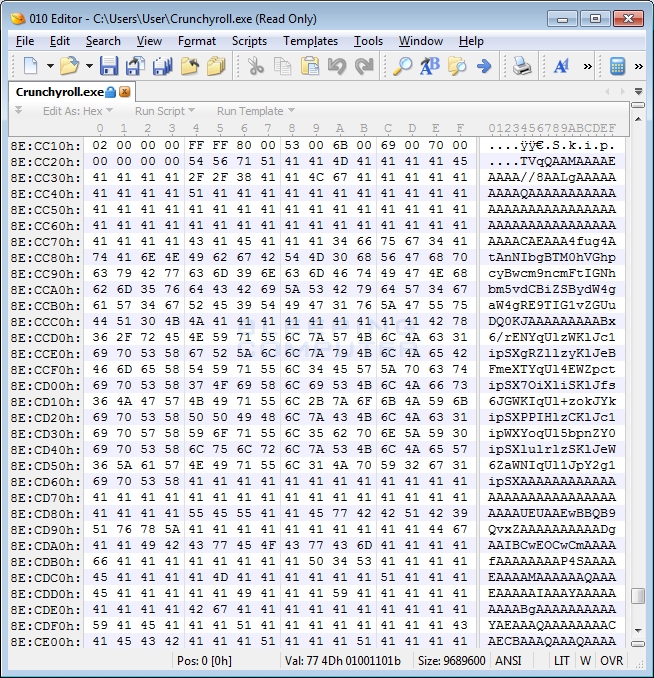Click the Cut scissors icon
The height and width of the screenshot is (678, 654).
point(256,66)
